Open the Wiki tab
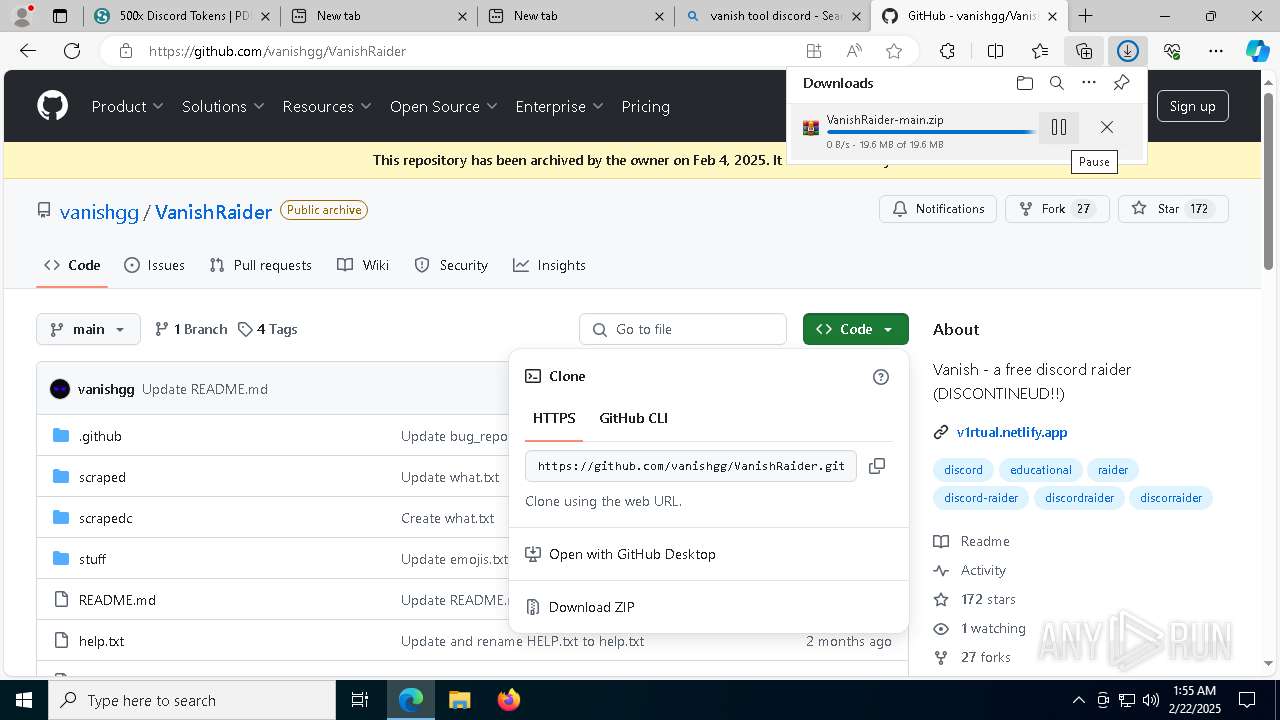This screenshot has width=1280, height=720. (x=363, y=265)
